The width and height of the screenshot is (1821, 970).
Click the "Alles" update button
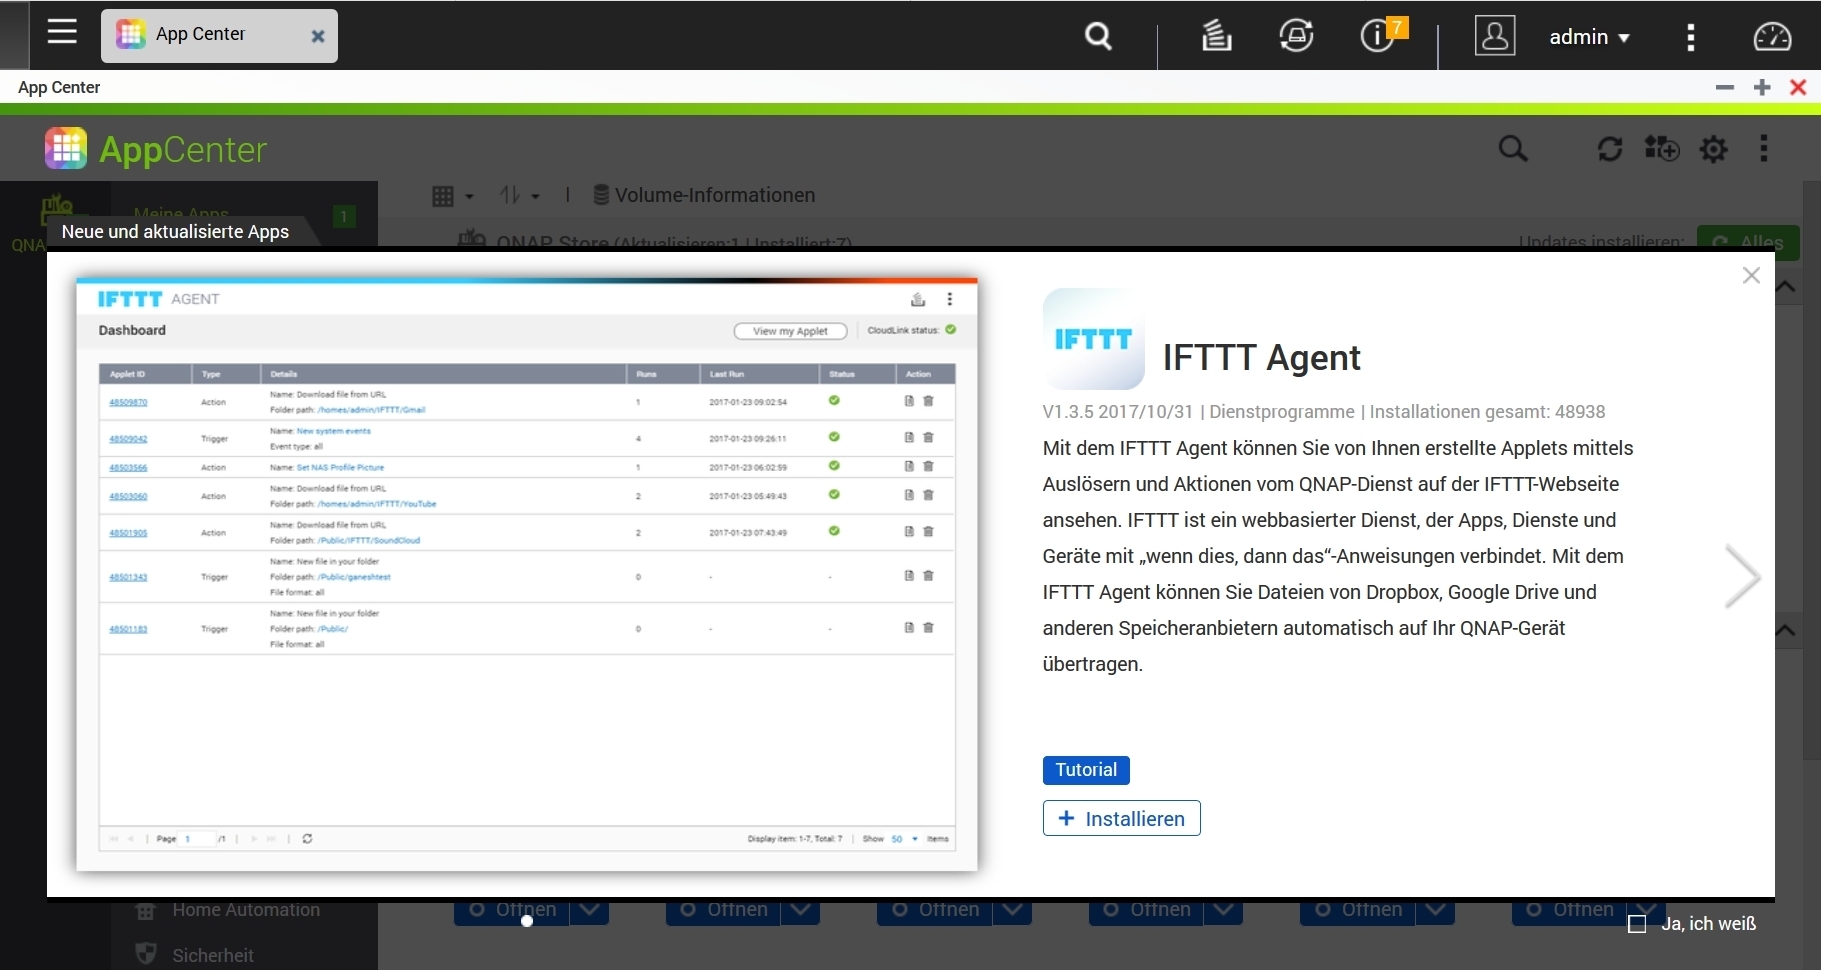[1748, 242]
